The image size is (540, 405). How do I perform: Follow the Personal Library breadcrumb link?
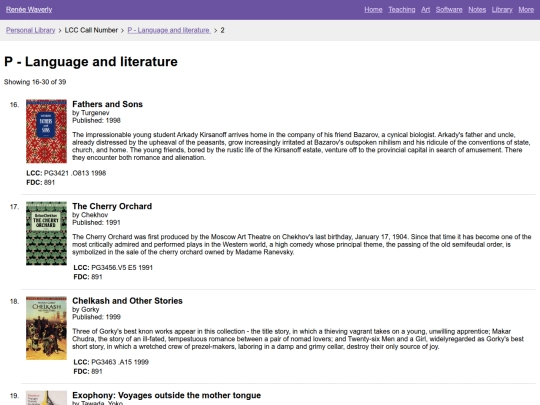point(30,30)
